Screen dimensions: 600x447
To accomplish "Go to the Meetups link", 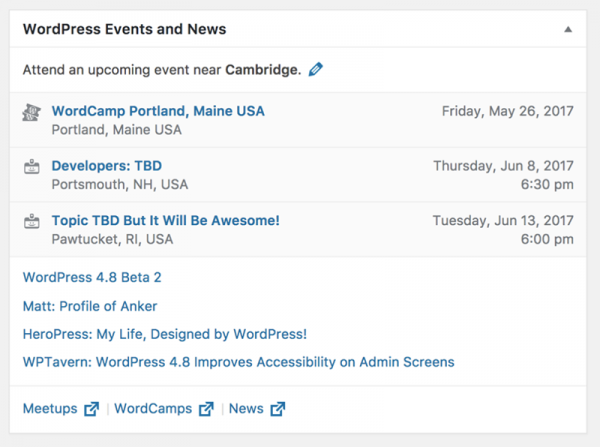I will [x=50, y=408].
